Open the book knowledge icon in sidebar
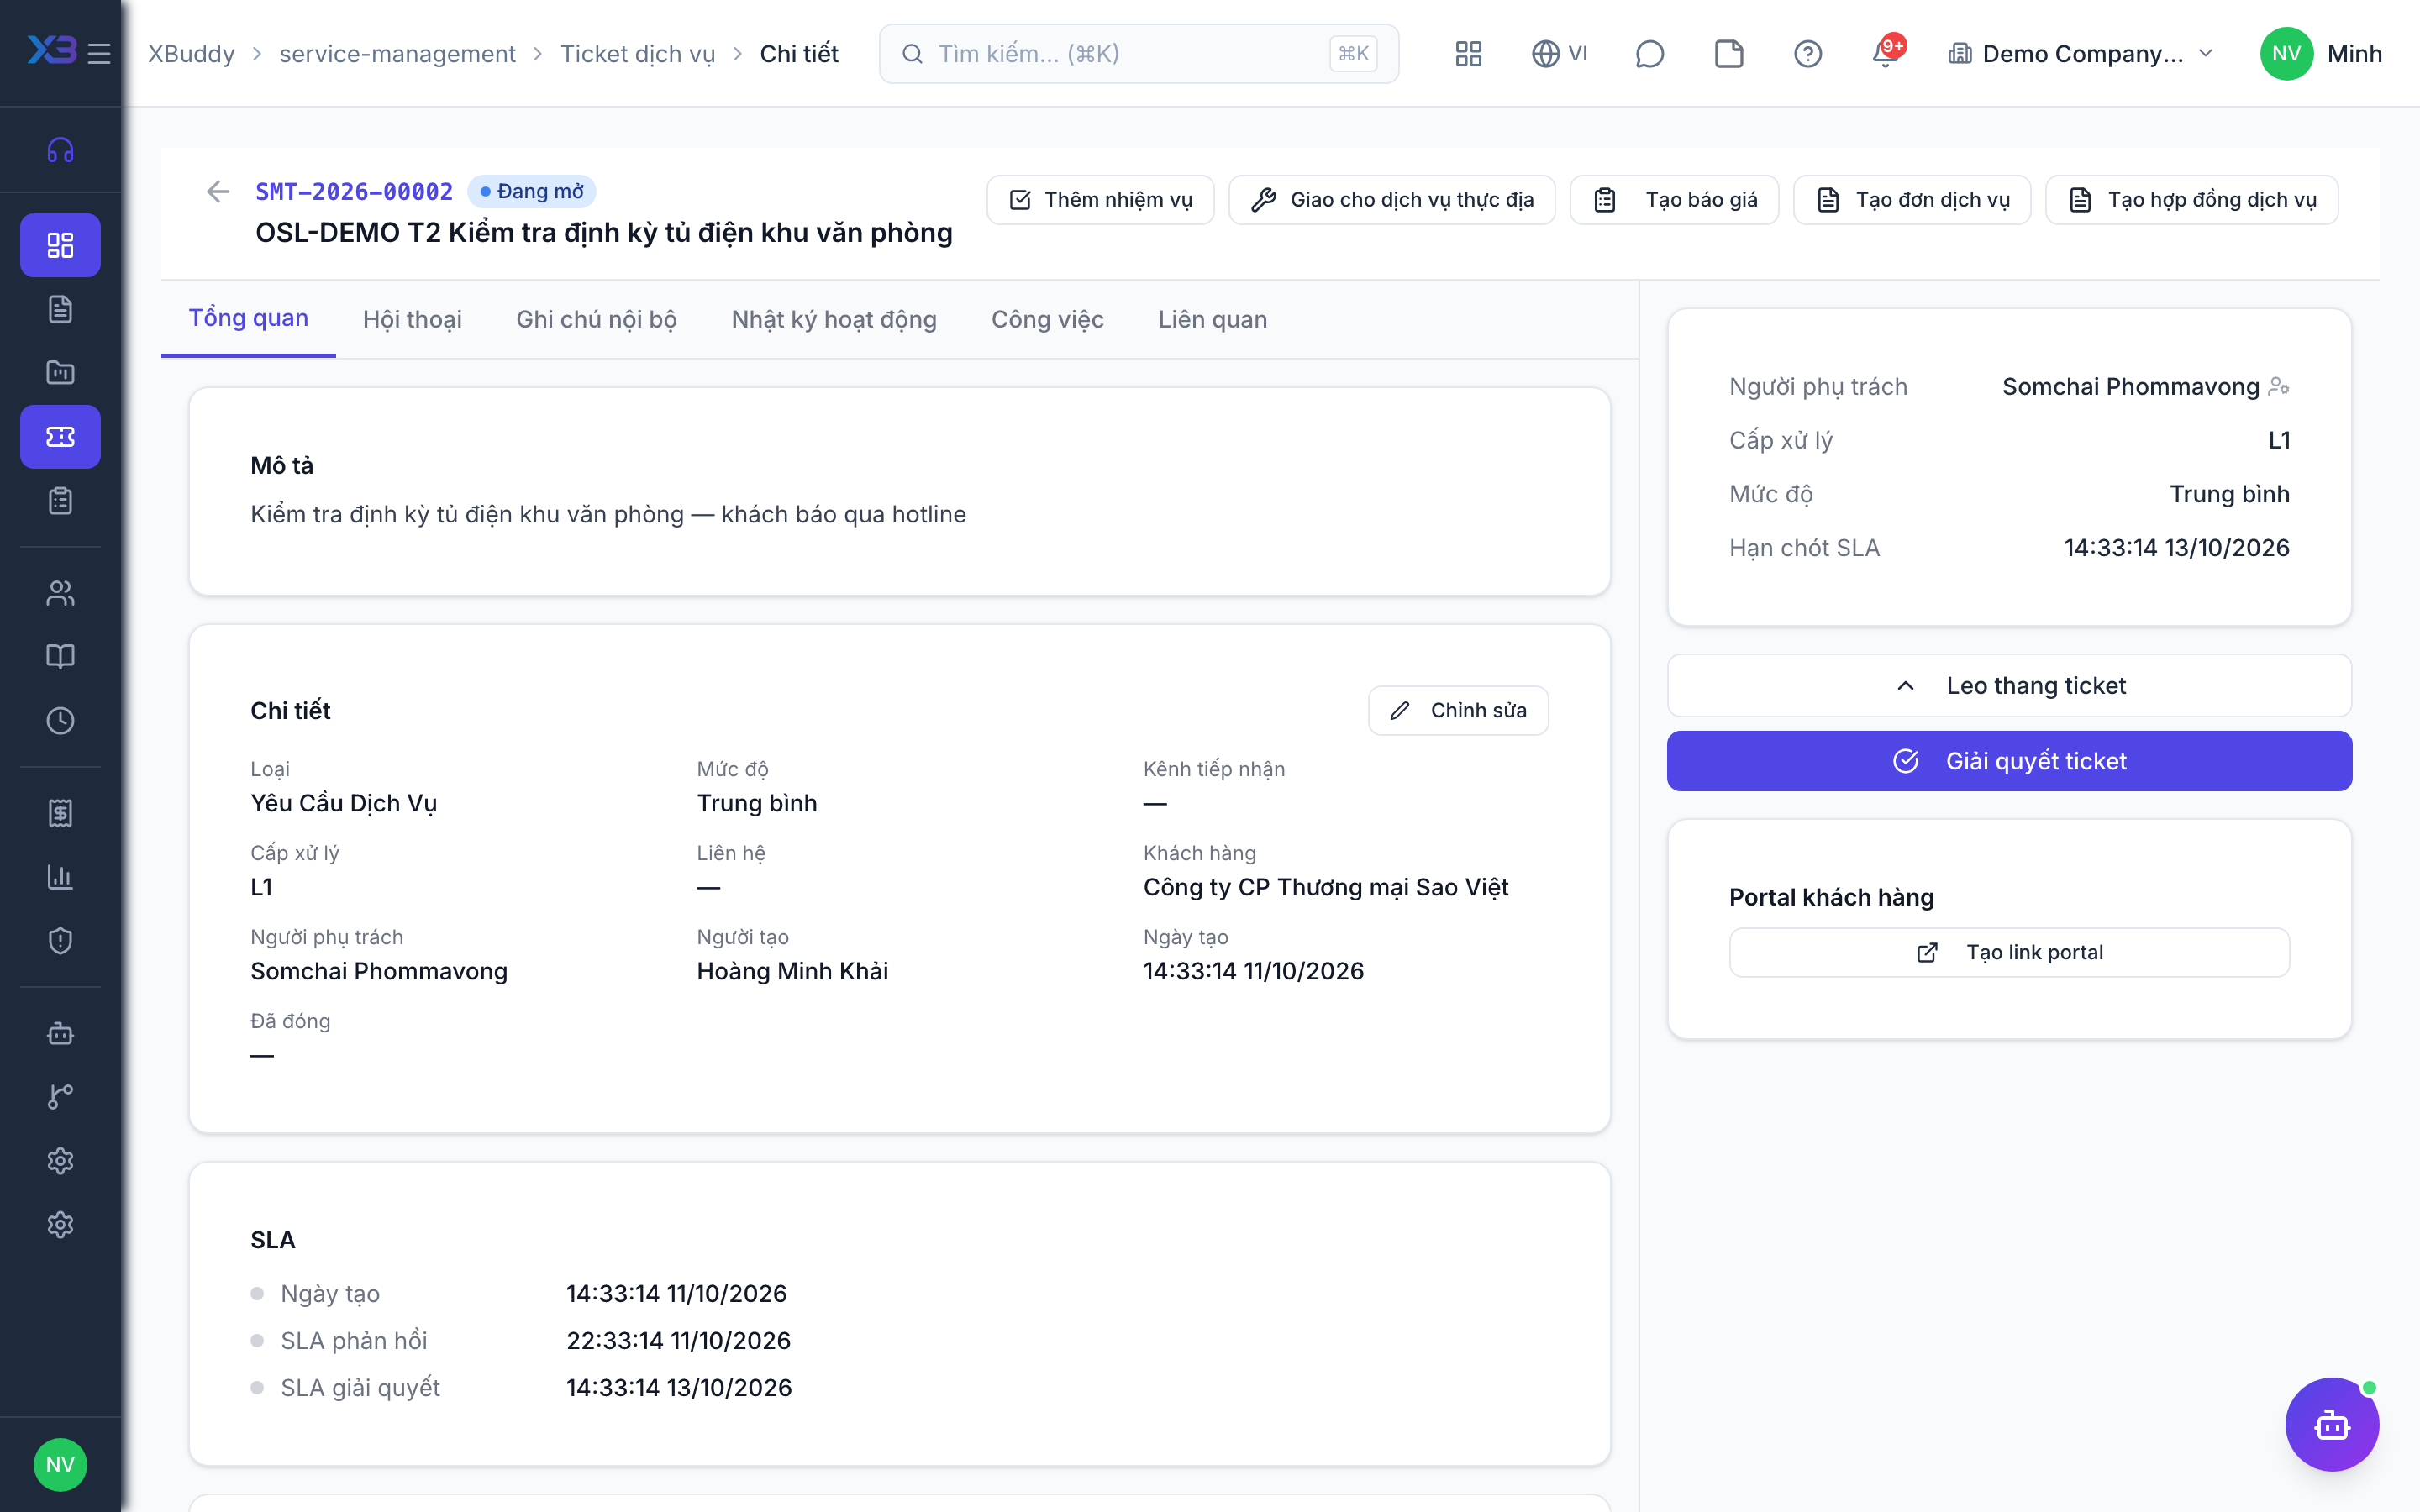2420x1512 pixels. 60,656
